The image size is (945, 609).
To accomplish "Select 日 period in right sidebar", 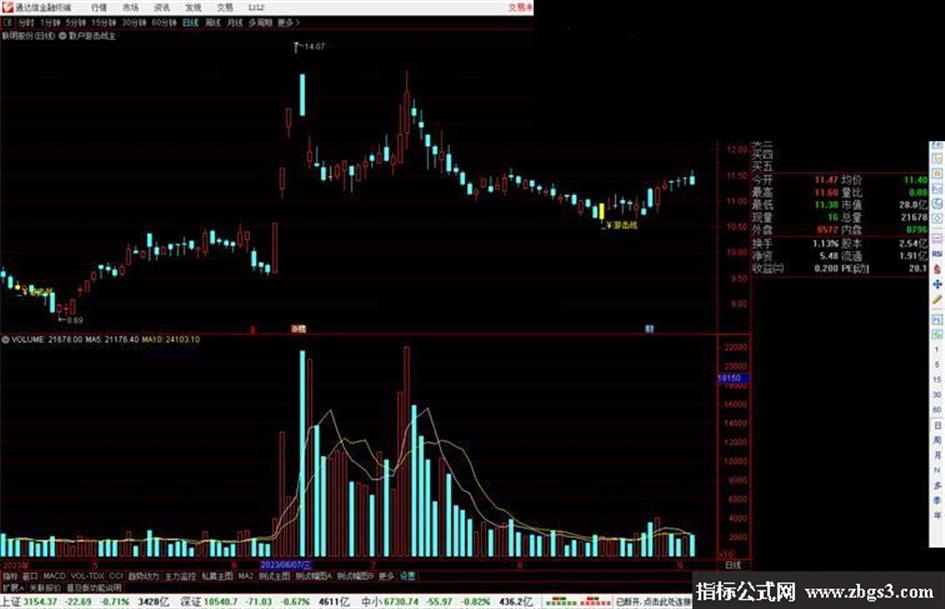I will 937,426.
